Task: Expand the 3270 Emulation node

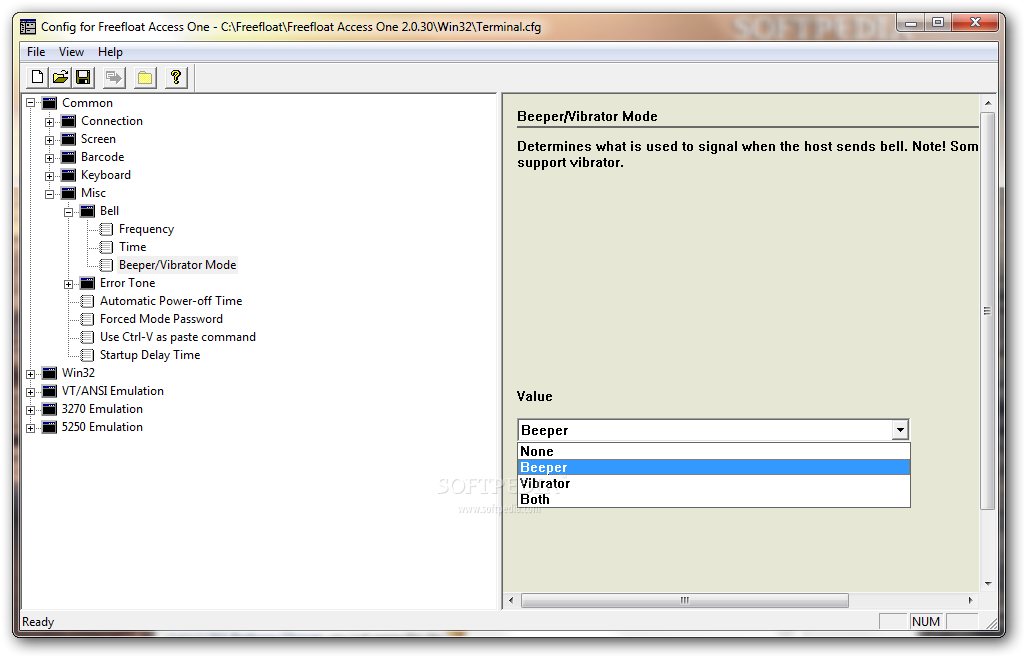Action: click(x=30, y=410)
